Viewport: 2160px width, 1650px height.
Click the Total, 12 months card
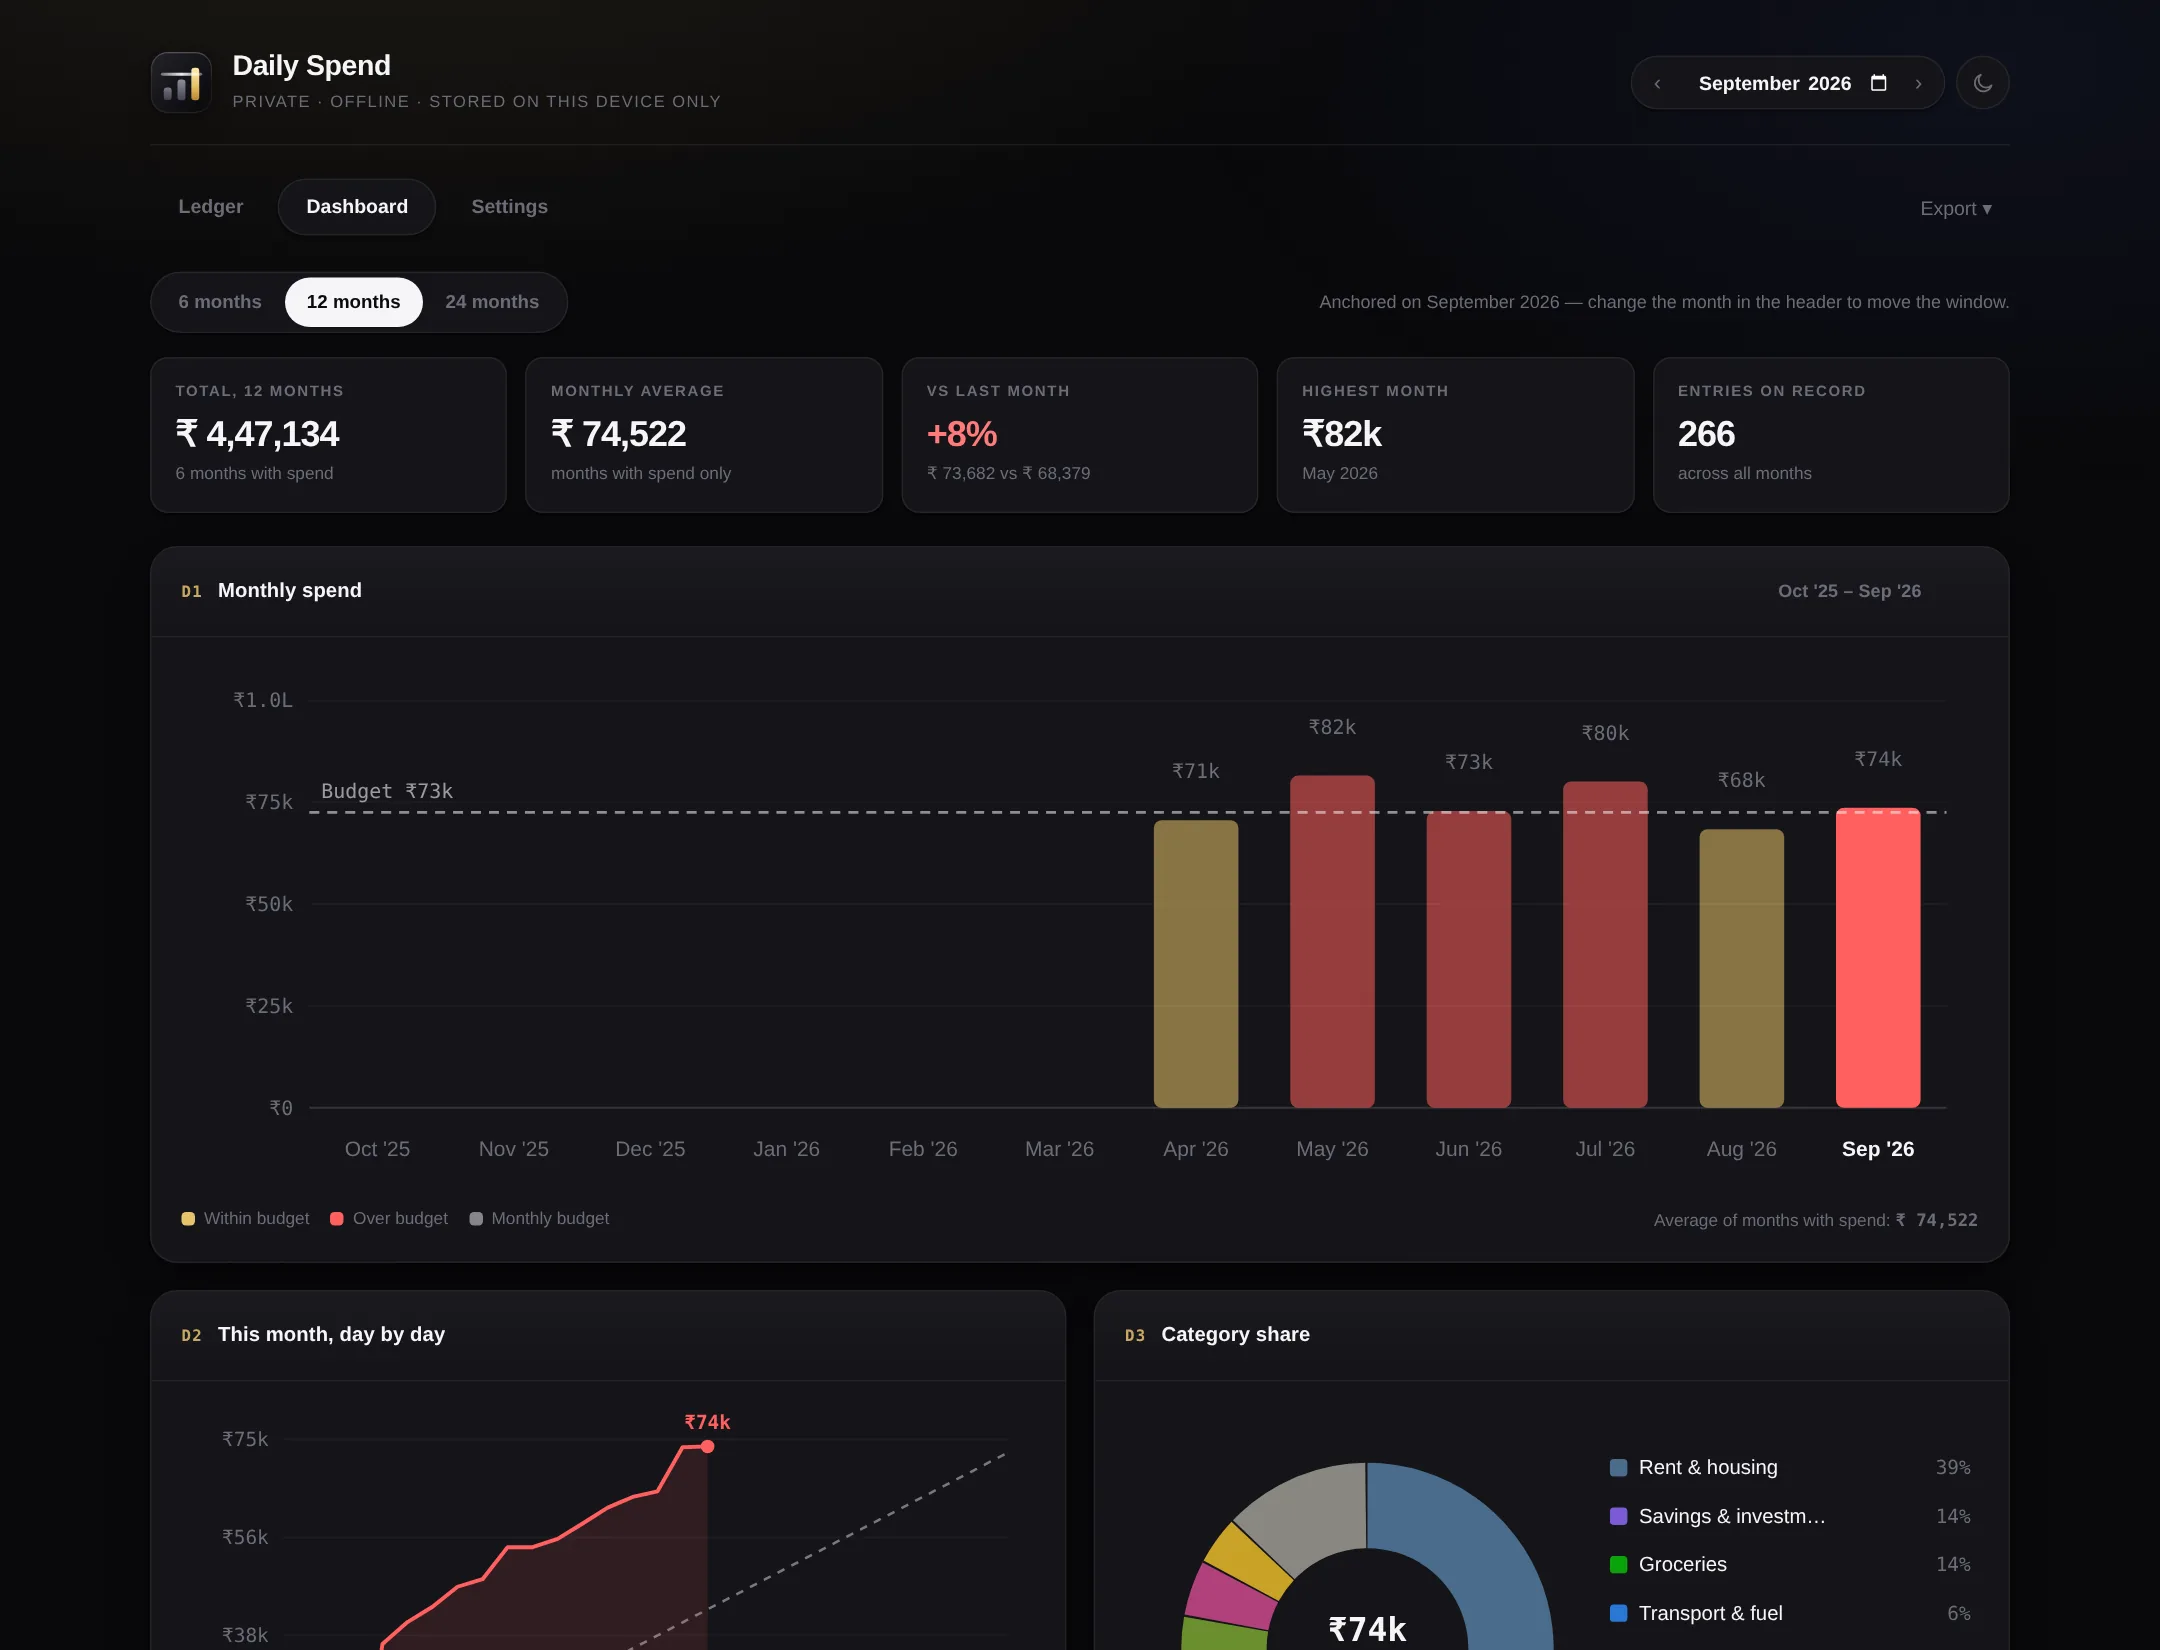click(328, 435)
